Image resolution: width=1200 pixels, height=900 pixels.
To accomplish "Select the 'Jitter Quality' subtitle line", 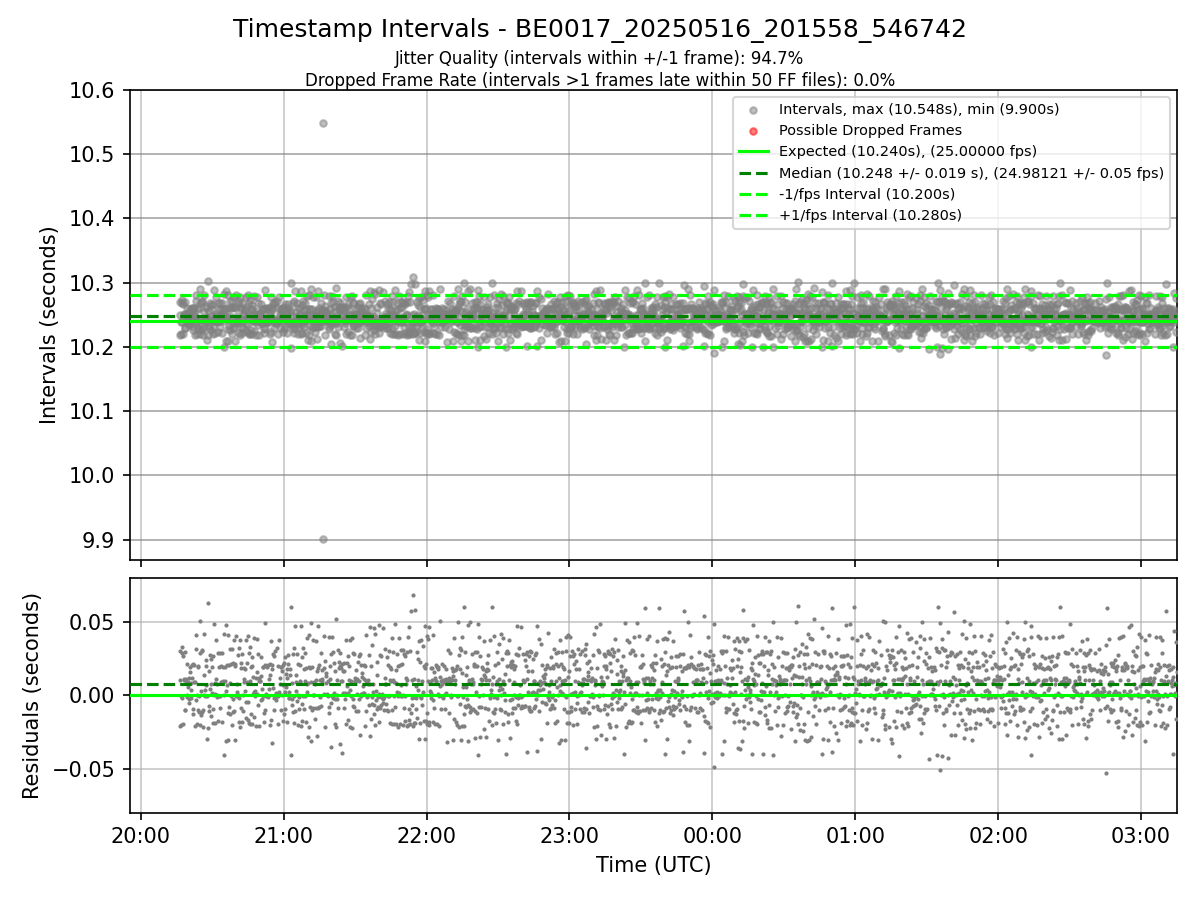I will 599,59.
